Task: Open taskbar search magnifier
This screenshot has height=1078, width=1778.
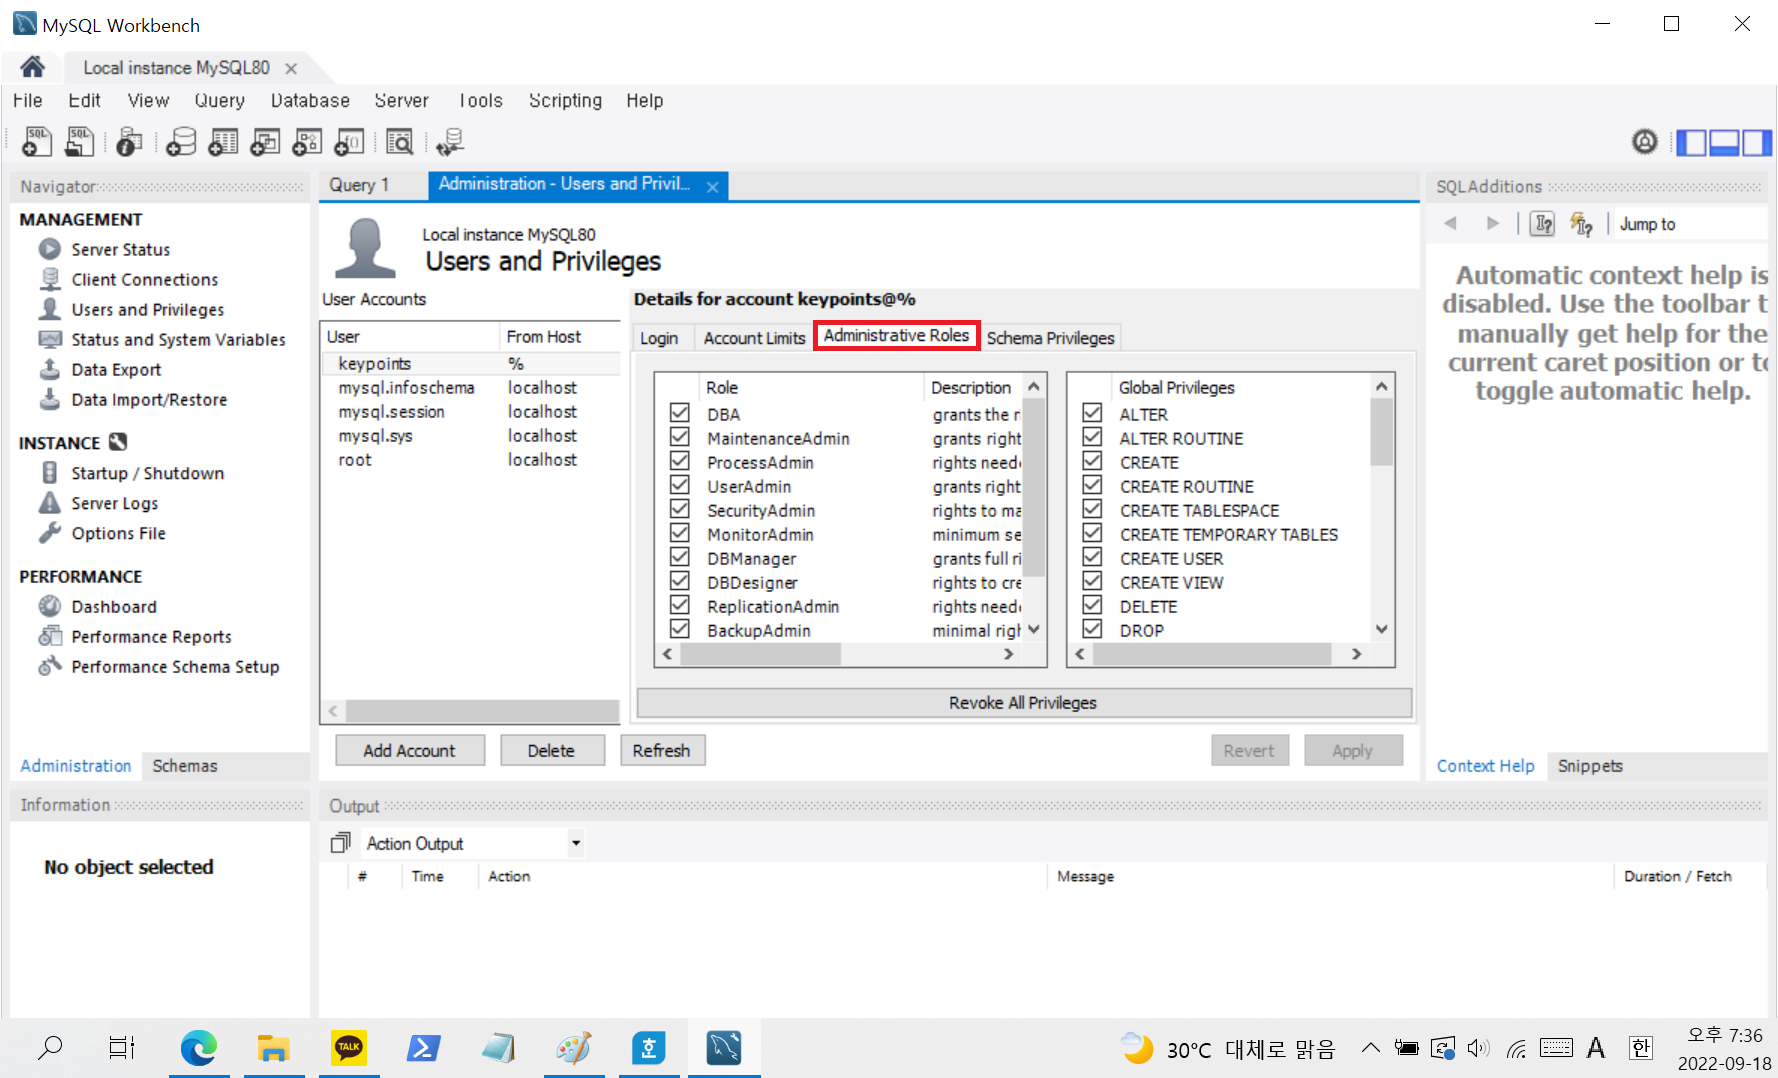Action: [50, 1048]
